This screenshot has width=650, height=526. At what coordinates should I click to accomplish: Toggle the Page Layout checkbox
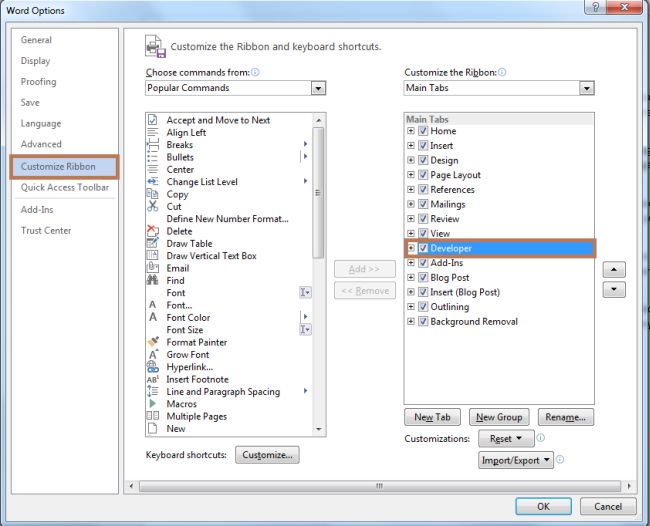pos(423,175)
